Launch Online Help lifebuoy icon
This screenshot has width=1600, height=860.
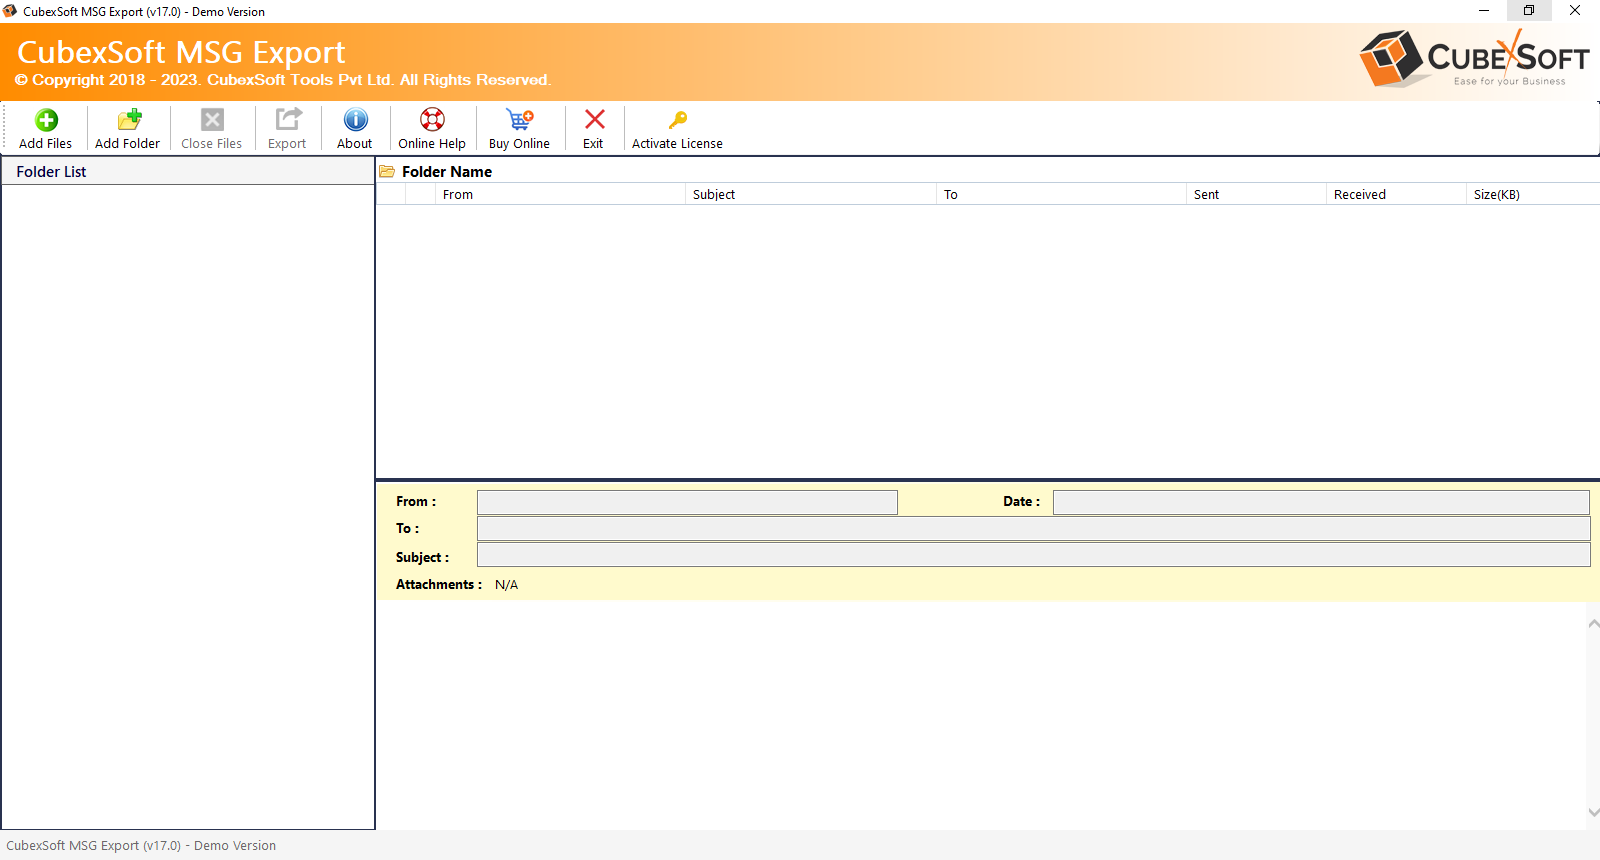click(432, 120)
